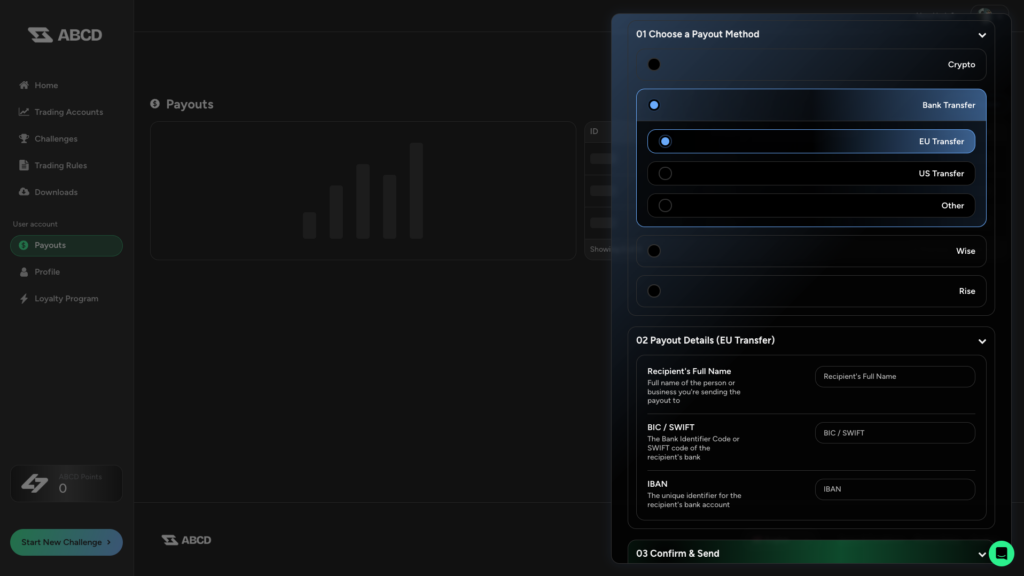Collapse the Choose a Payout Method section
Image resolution: width=1024 pixels, height=576 pixels.
pos(981,34)
